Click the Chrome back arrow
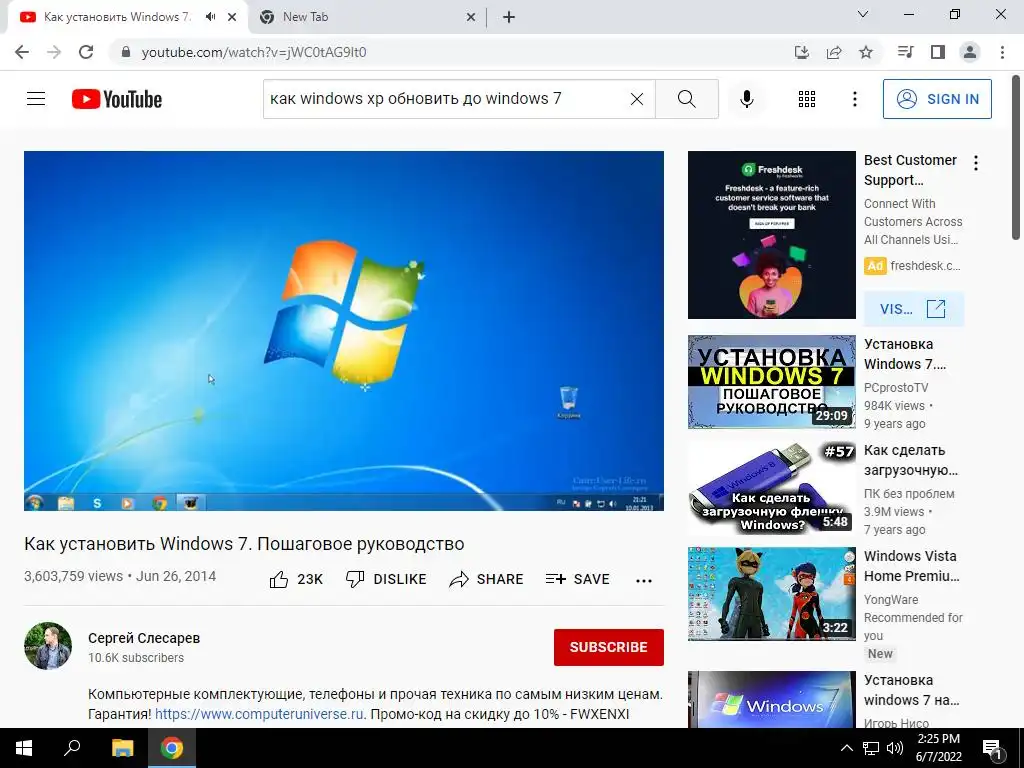This screenshot has width=1024, height=768. point(22,52)
